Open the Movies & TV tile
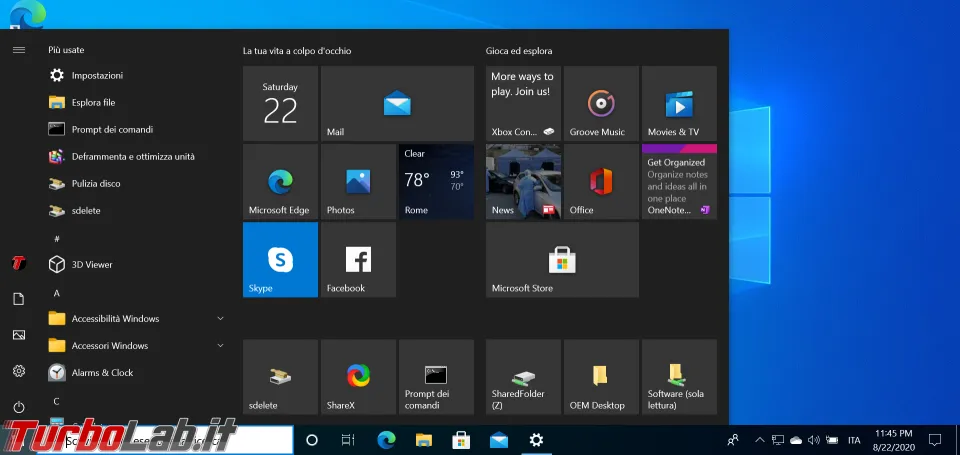Viewport: 960px width, 455px height. pyautogui.click(x=679, y=103)
